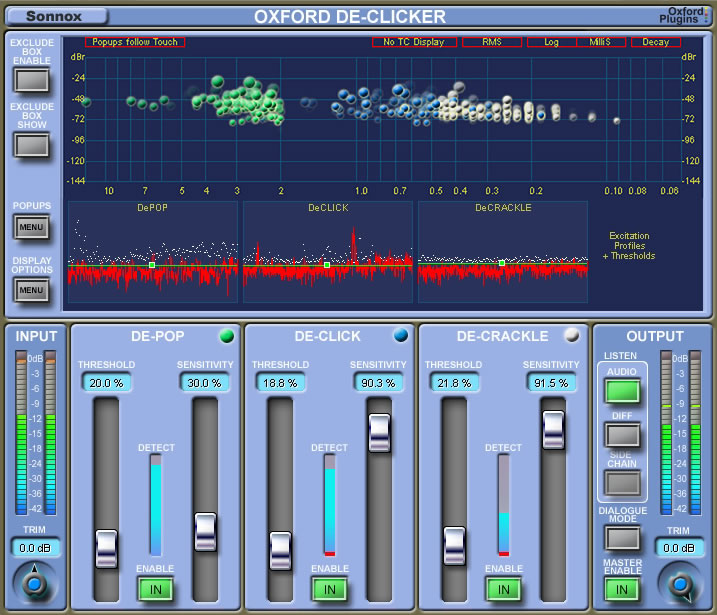The height and width of the screenshot is (615, 717).
Task: Click the Output level meter
Action: pyautogui.click(x=680, y=433)
